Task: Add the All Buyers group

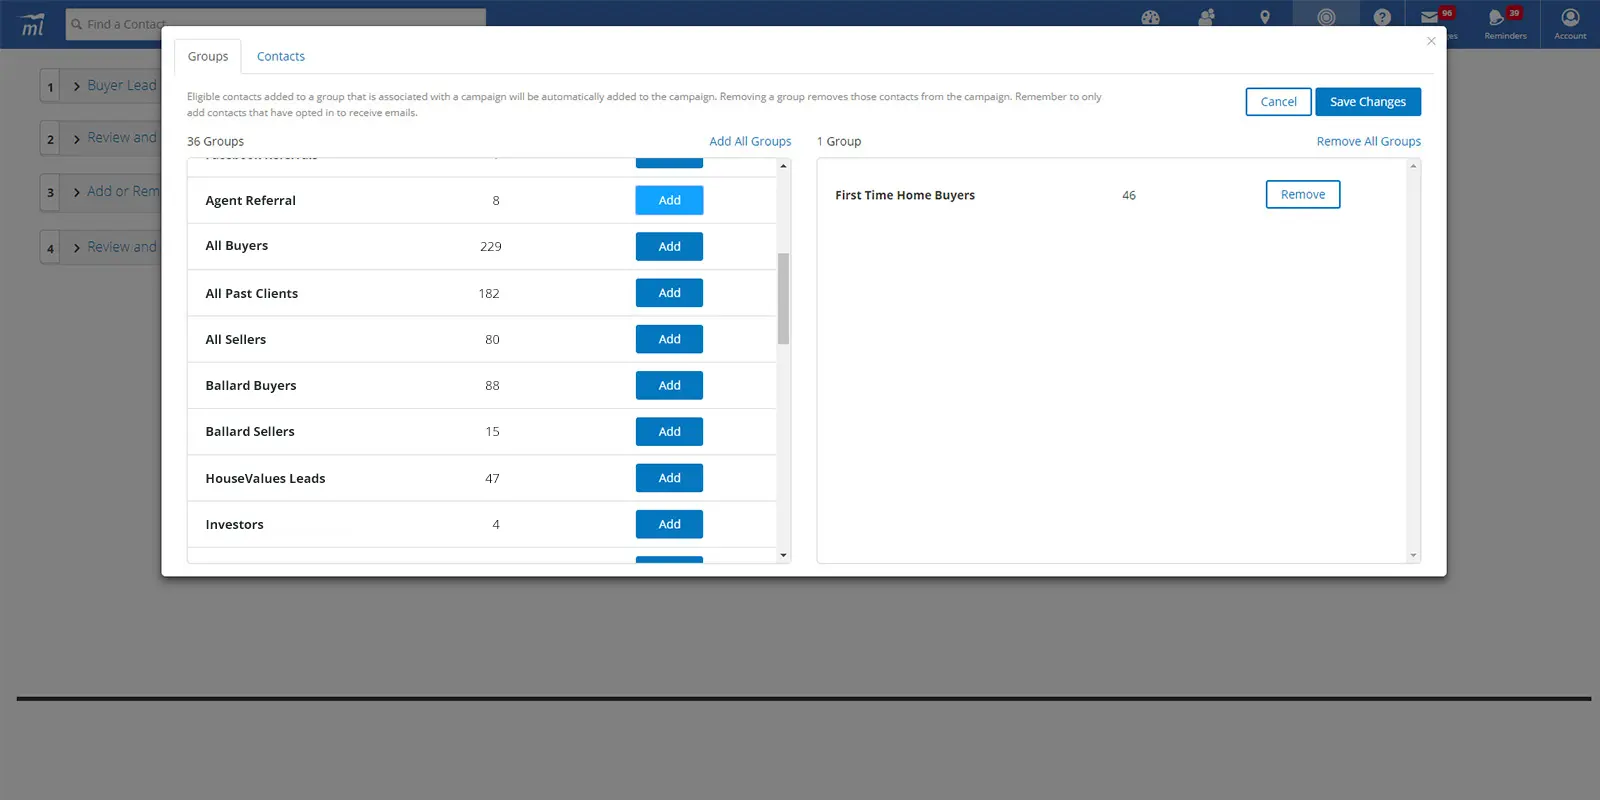Action: click(x=669, y=246)
